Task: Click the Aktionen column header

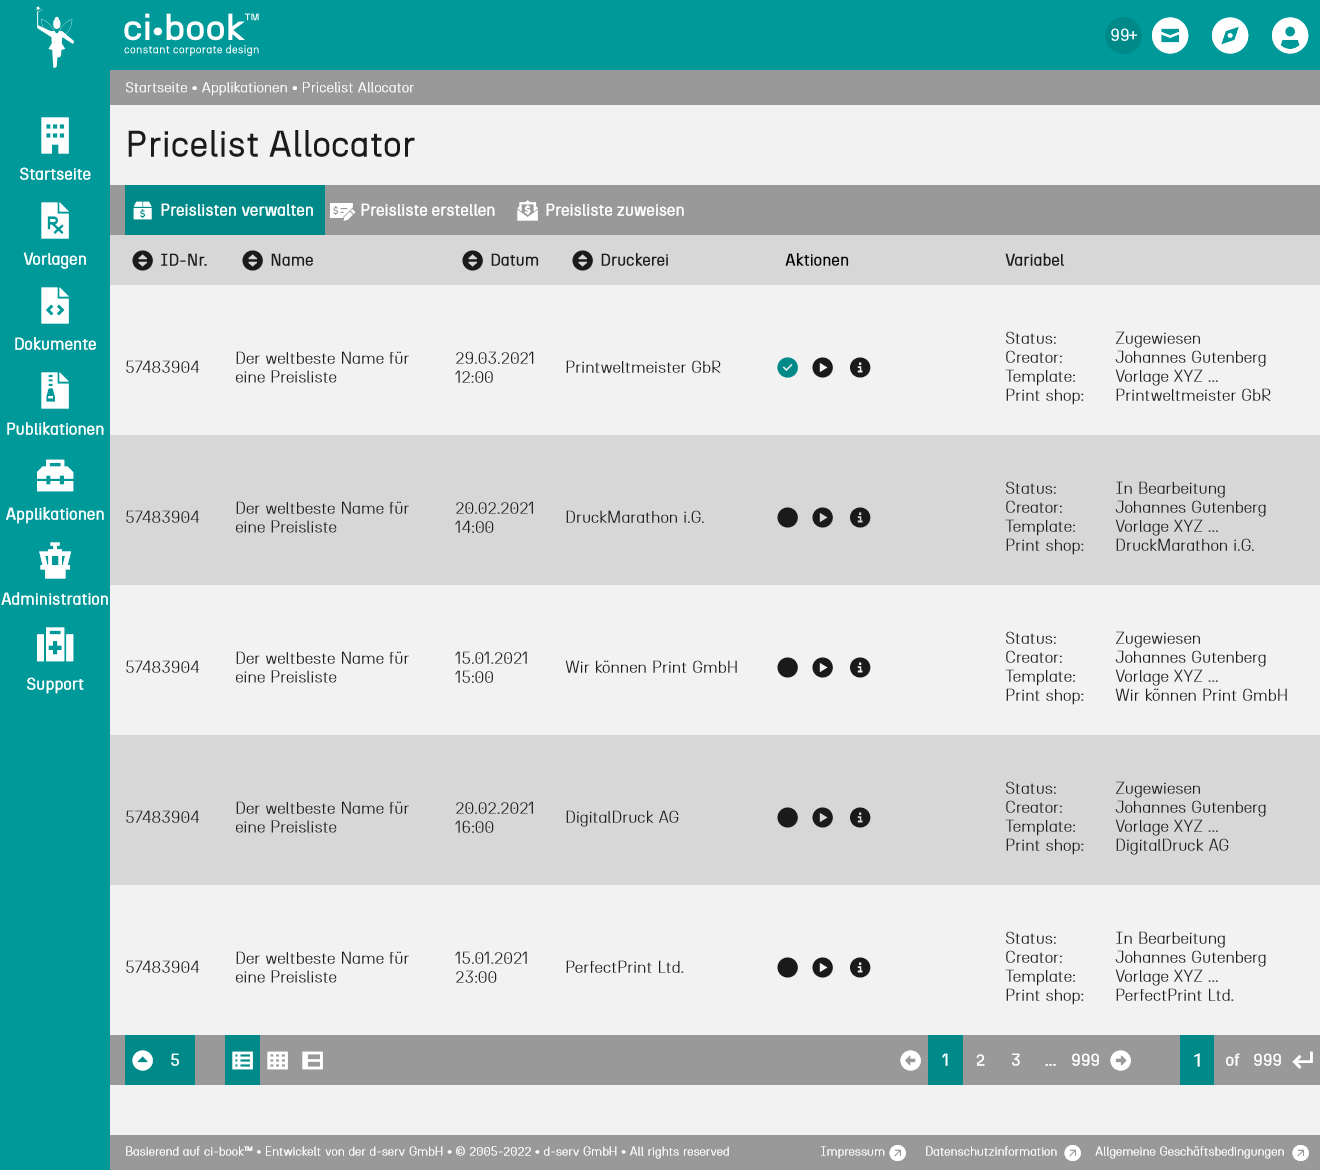Action: [x=817, y=260]
